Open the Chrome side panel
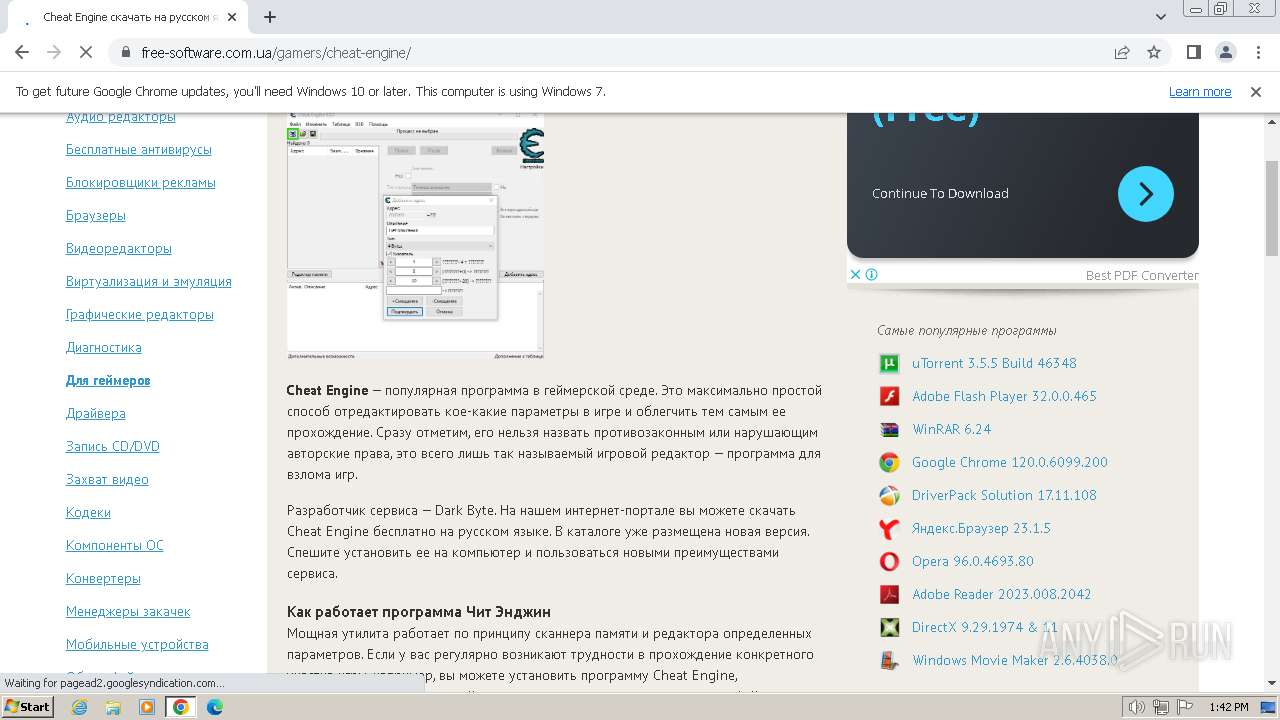This screenshot has height=720, width=1280. pos(1194,53)
